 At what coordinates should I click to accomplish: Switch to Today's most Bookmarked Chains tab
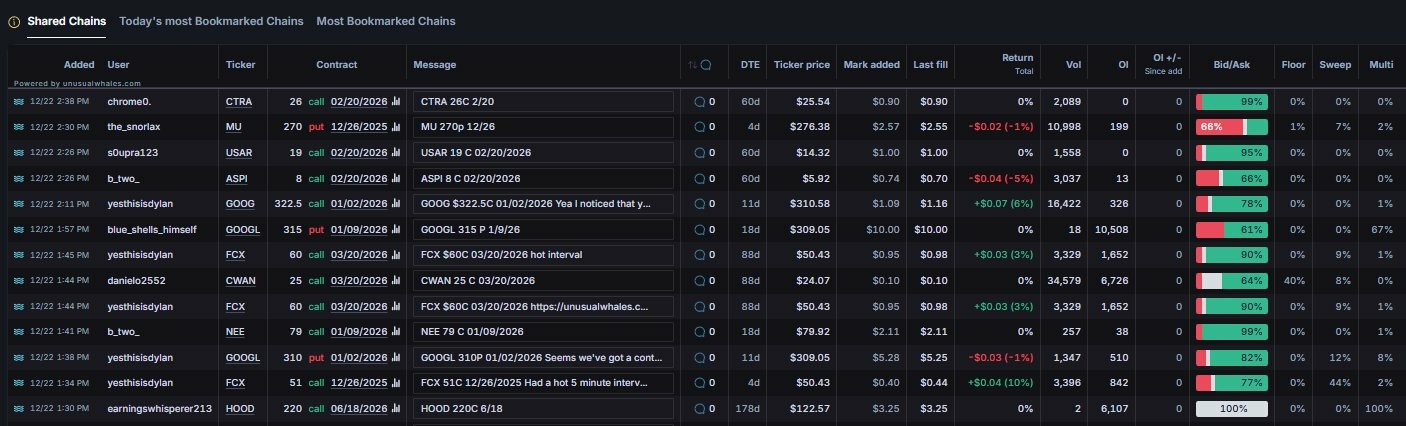(211, 21)
